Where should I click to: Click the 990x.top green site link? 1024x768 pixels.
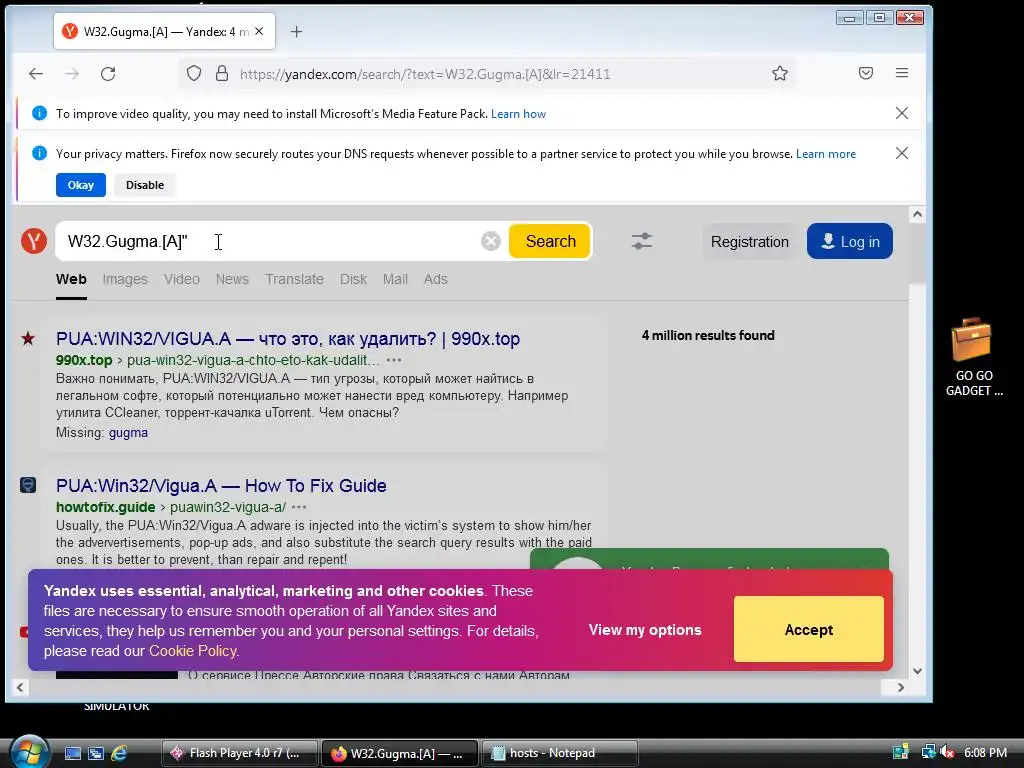coord(84,360)
